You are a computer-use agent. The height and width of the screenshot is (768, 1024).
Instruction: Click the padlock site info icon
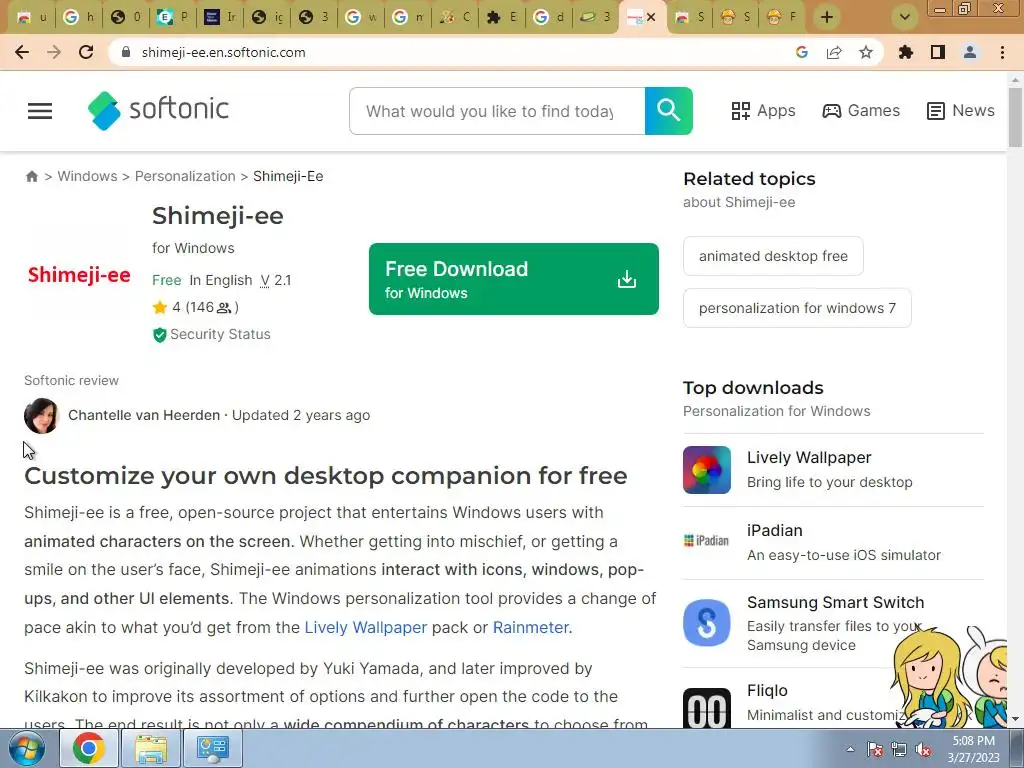[x=127, y=52]
